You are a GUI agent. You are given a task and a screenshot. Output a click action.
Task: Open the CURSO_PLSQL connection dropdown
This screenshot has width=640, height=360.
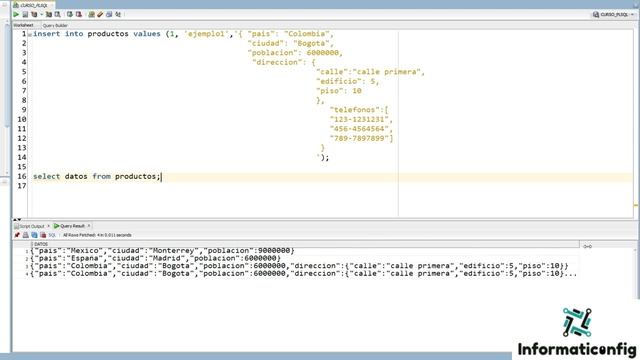click(x=613, y=14)
